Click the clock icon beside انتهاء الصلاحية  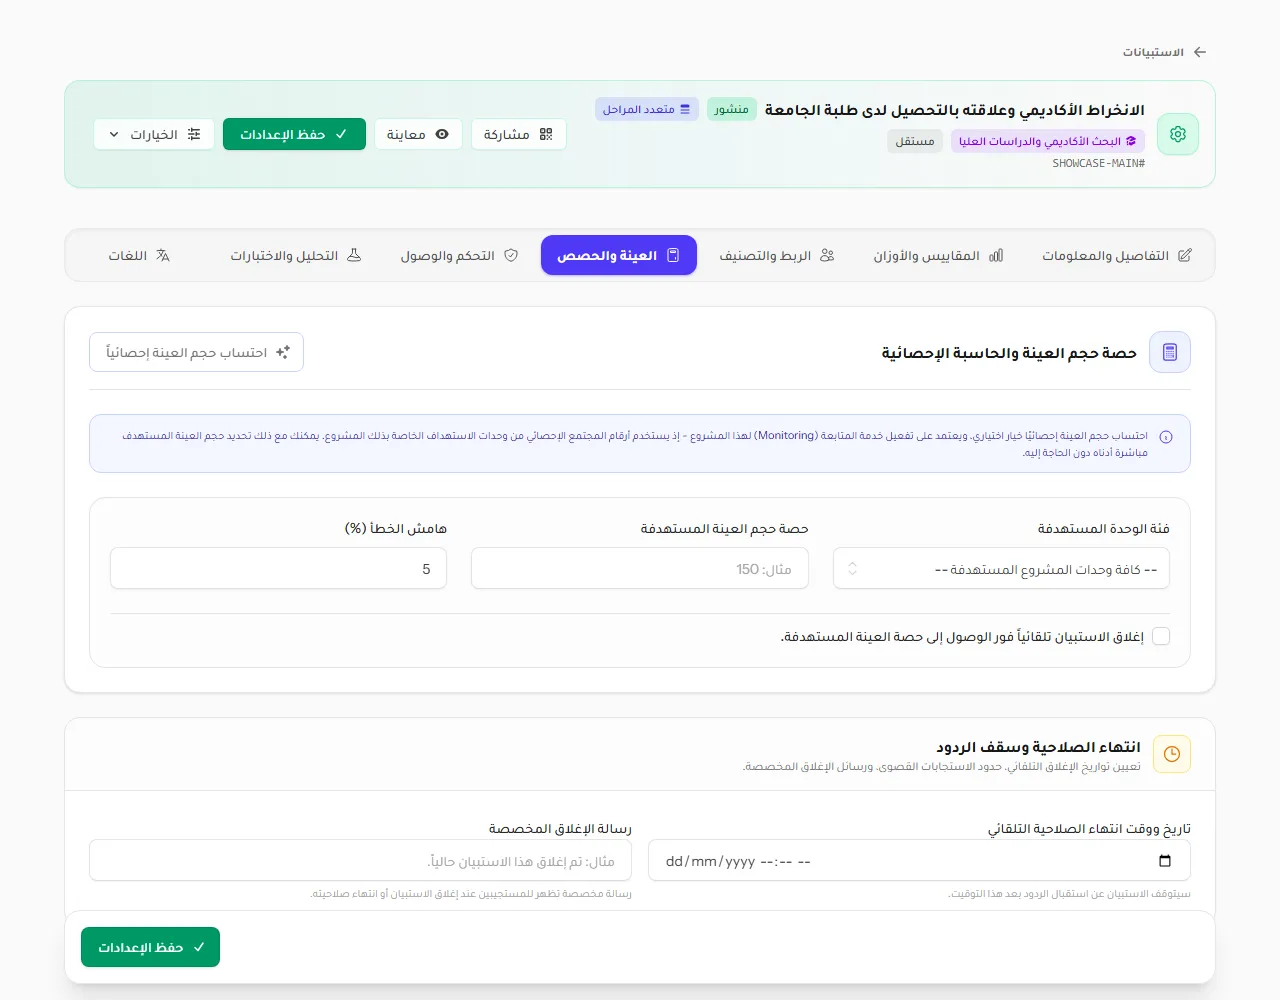(x=1172, y=754)
